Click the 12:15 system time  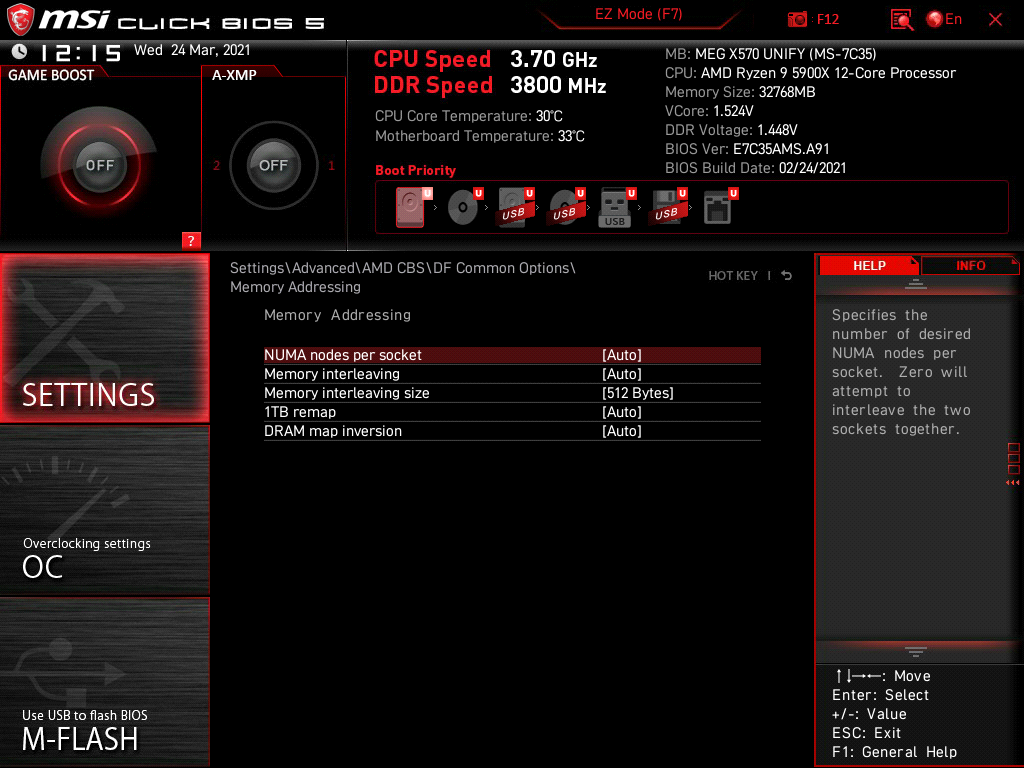[81, 53]
